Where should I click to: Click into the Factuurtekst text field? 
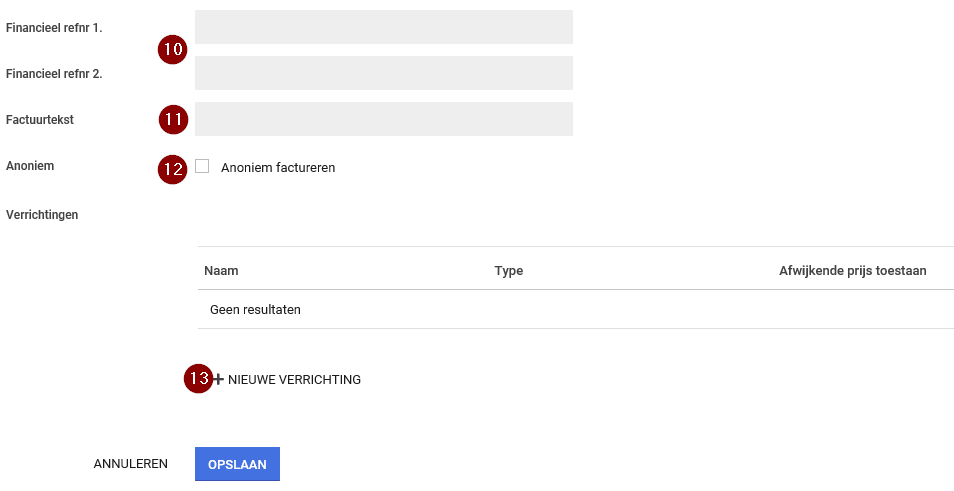tap(383, 119)
